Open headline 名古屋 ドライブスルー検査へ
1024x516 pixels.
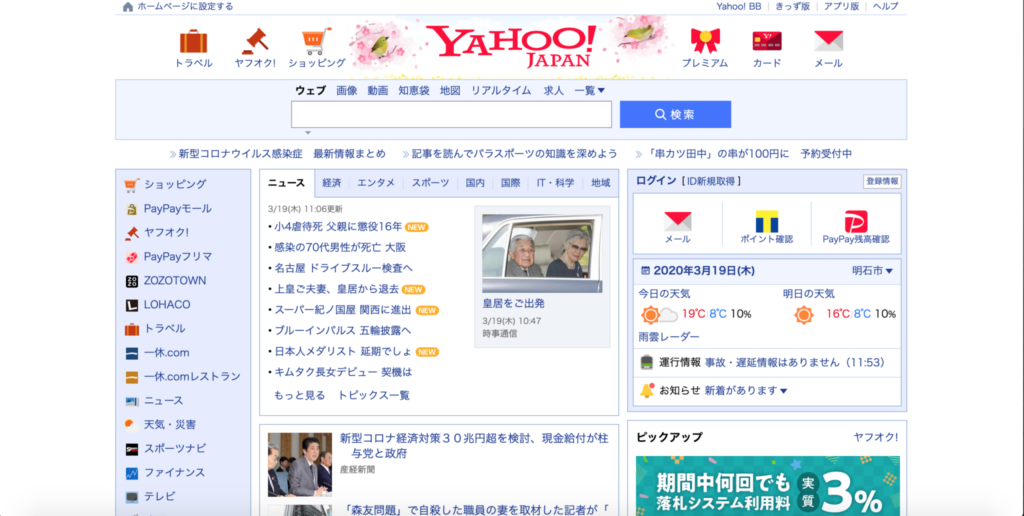[343, 268]
